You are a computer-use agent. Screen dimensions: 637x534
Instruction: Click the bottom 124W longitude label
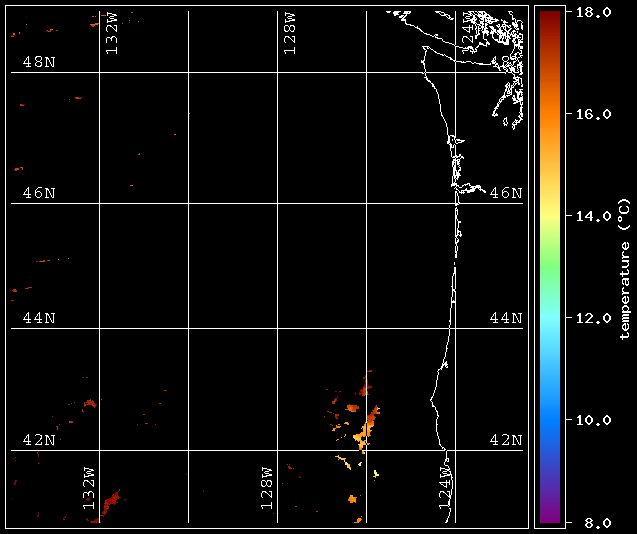point(445,488)
